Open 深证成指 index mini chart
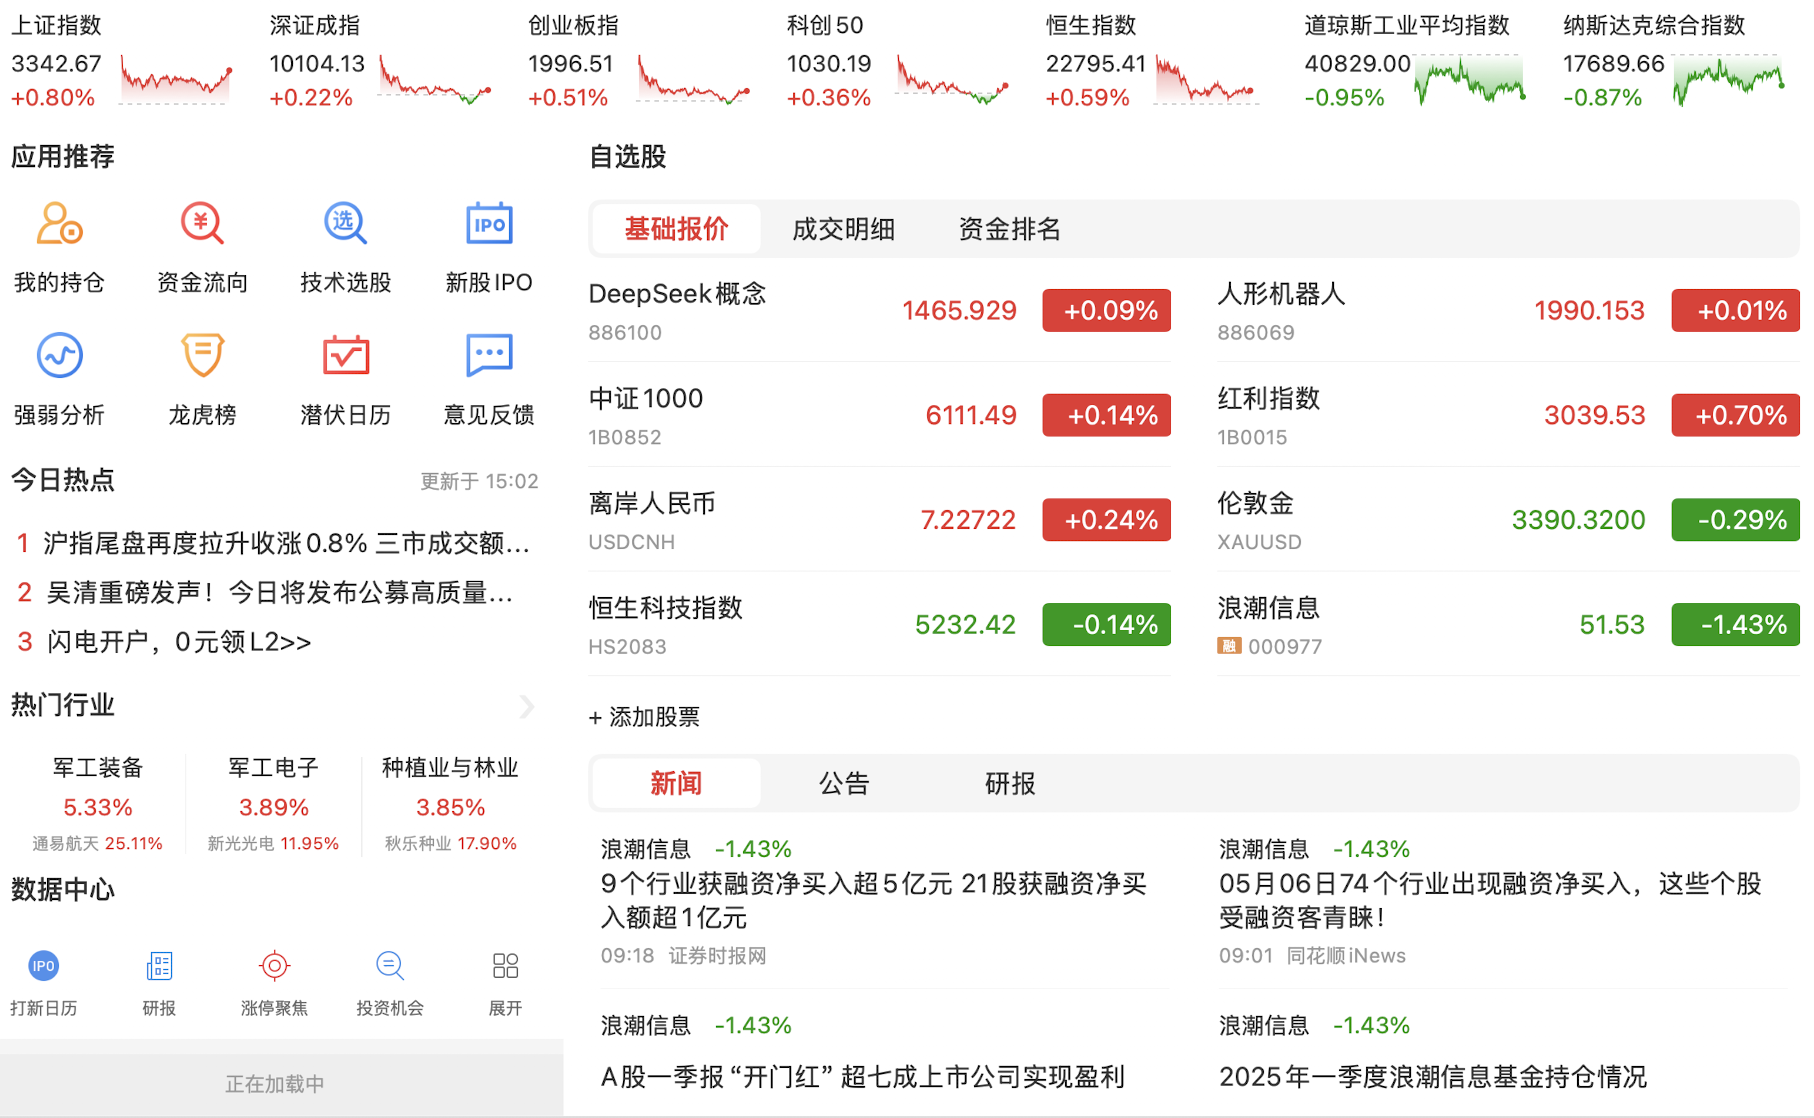This screenshot has width=1814, height=1118. pos(434,80)
